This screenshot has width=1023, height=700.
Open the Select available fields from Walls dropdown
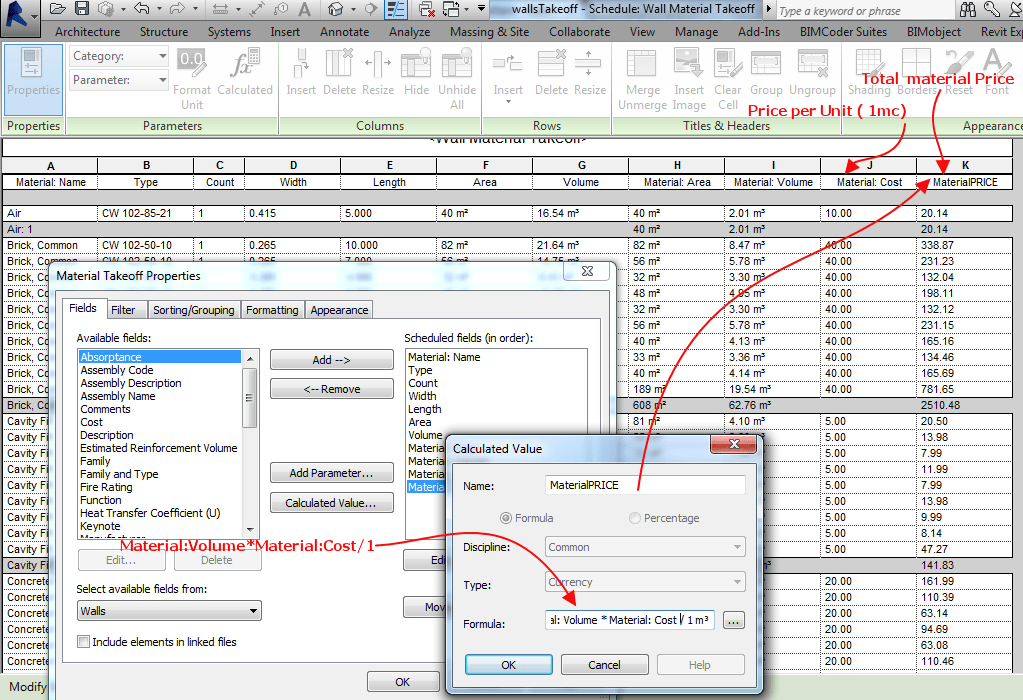pyautogui.click(x=169, y=611)
